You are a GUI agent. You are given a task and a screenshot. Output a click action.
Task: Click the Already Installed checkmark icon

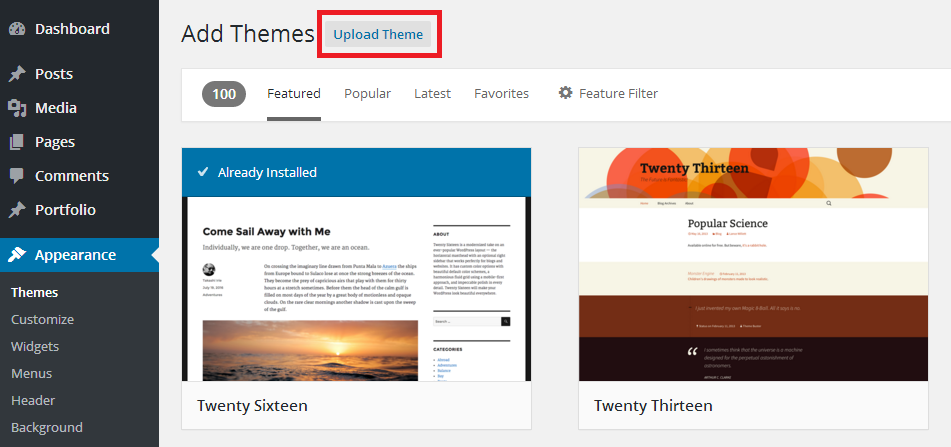[203, 172]
